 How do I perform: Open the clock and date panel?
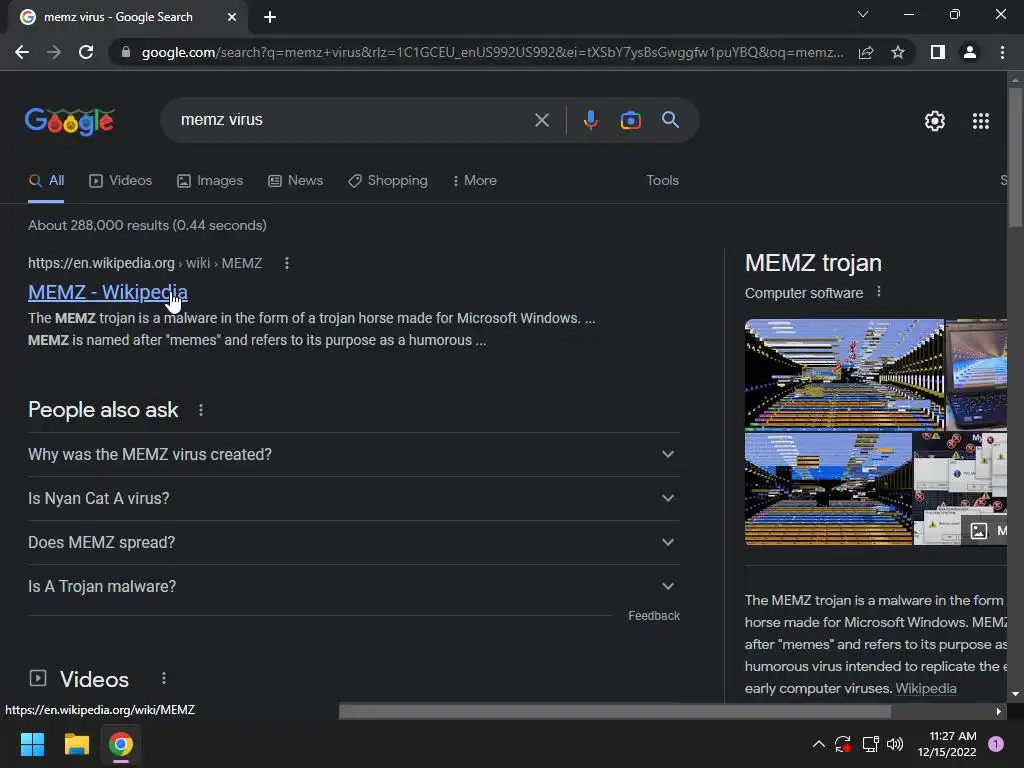[x=947, y=744]
